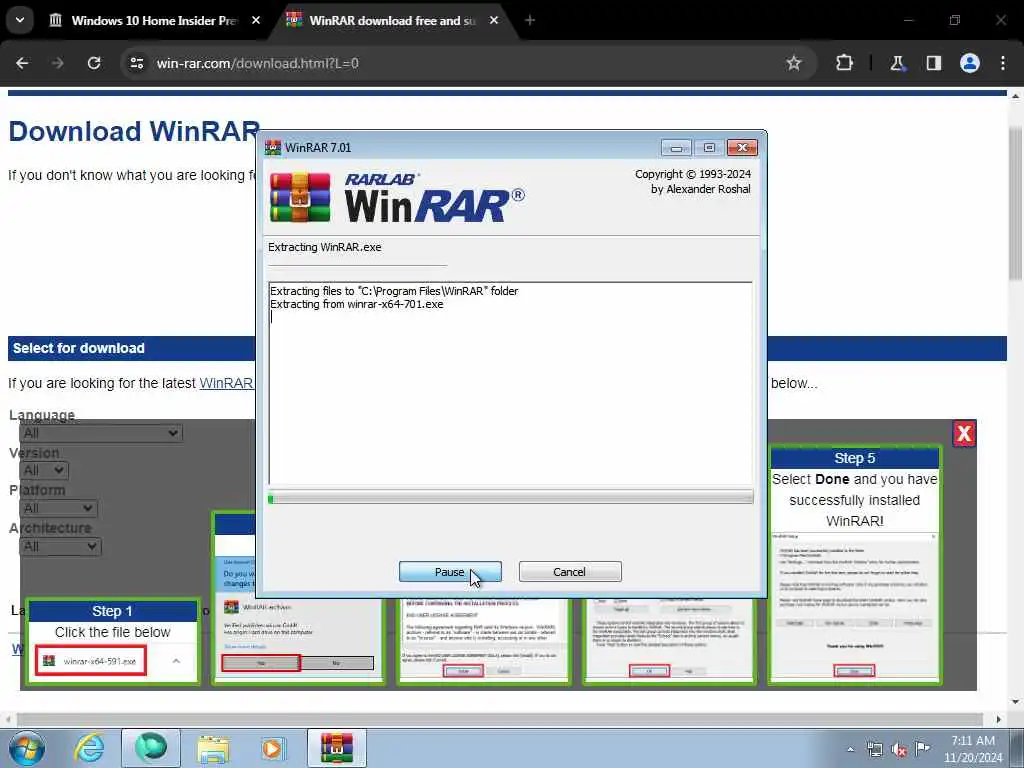Close the Windows 10 Home Insider tab
This screenshot has width=1024, height=768.
256,20
